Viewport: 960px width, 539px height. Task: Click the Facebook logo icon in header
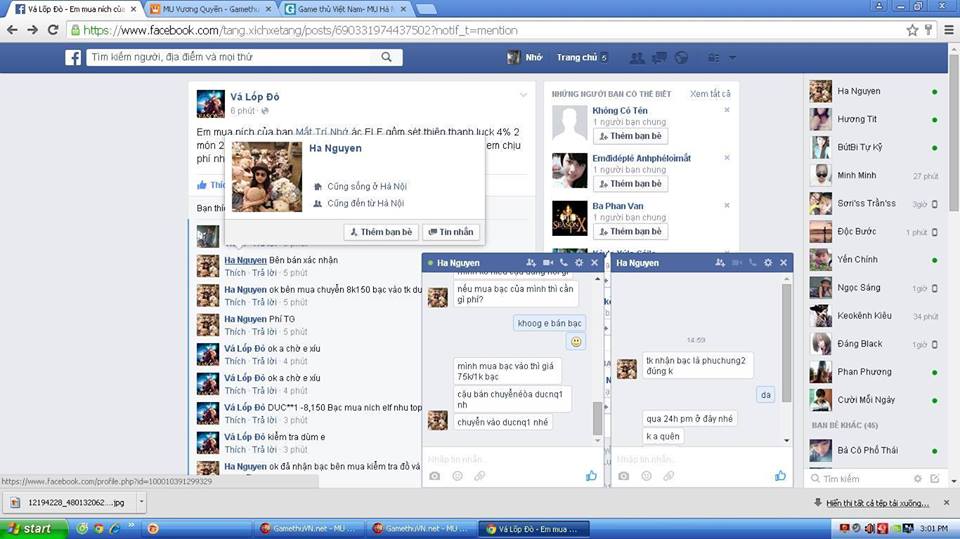click(73, 58)
